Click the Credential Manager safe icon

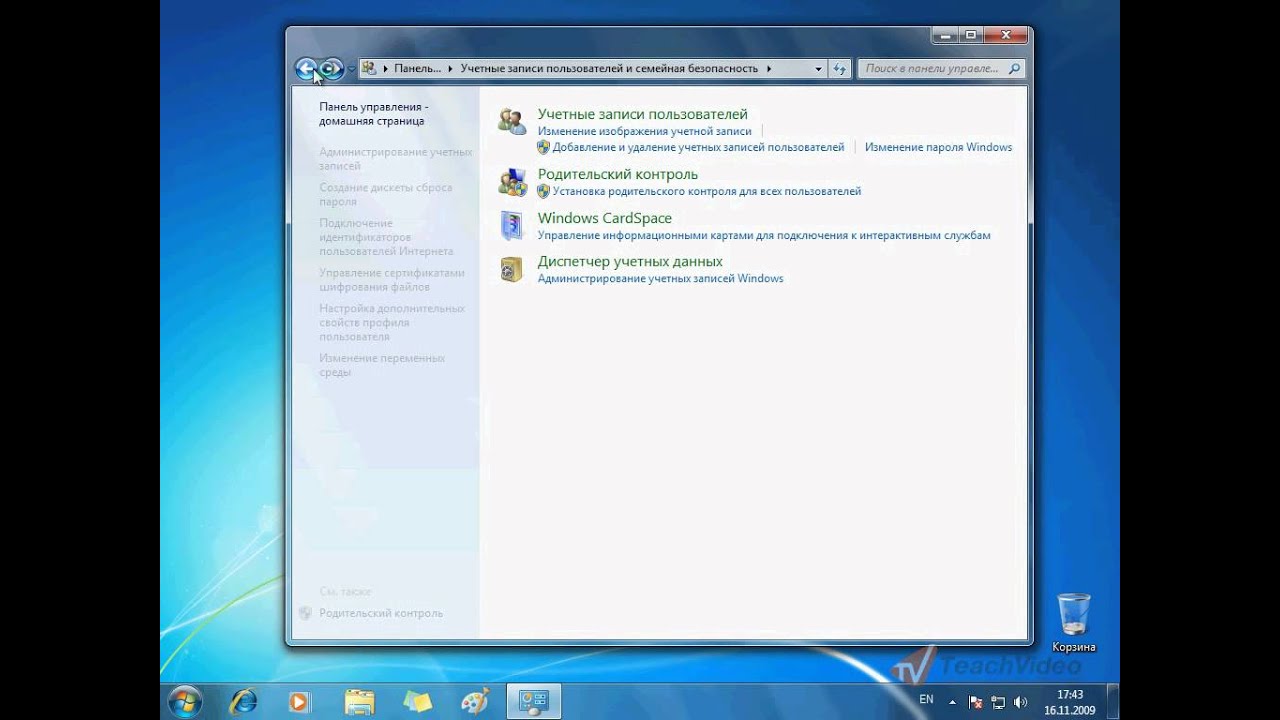click(512, 269)
